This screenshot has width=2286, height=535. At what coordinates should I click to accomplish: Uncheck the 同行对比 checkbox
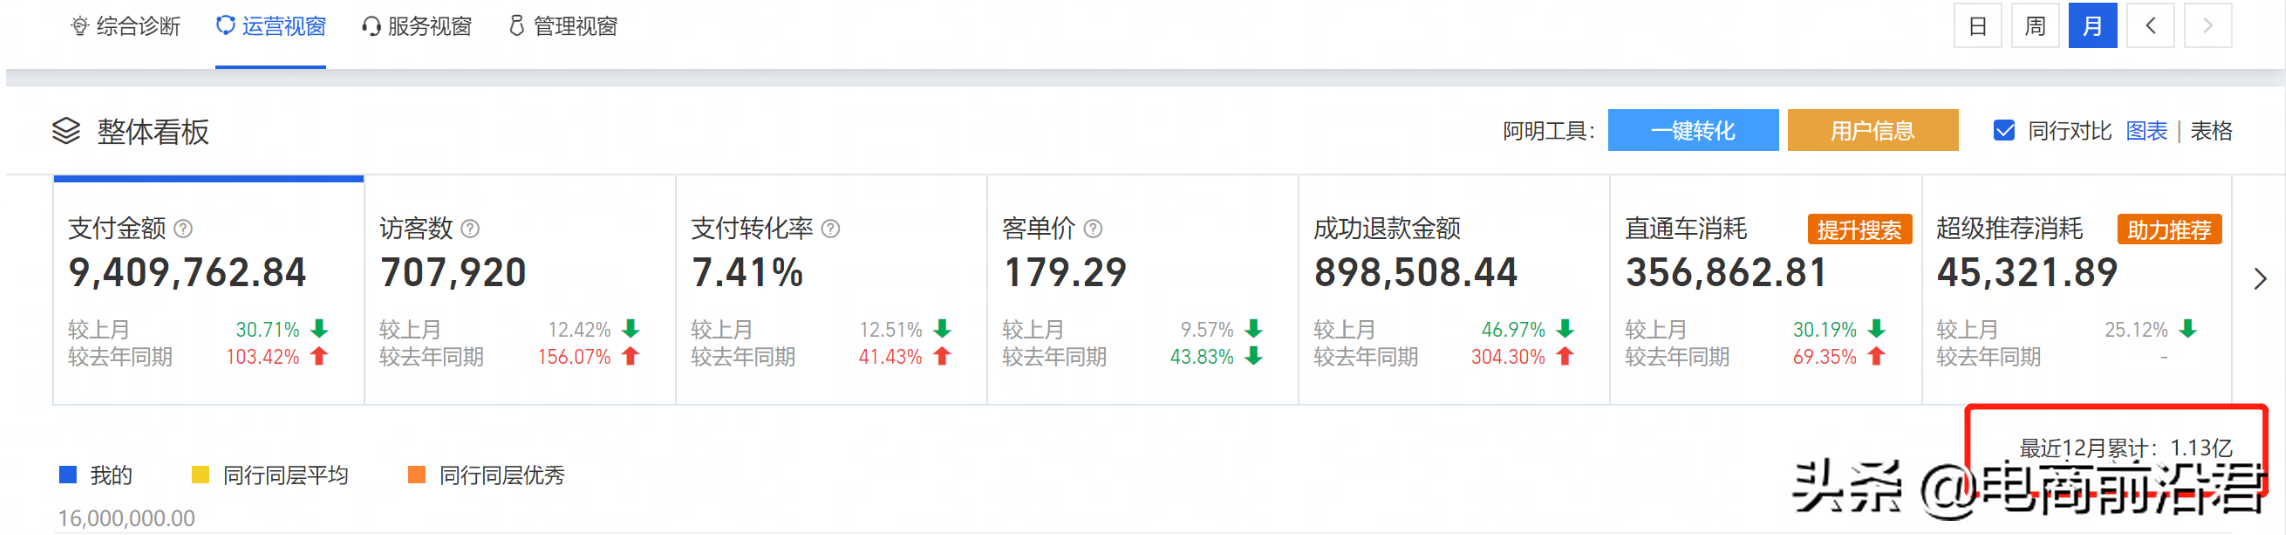(2004, 130)
